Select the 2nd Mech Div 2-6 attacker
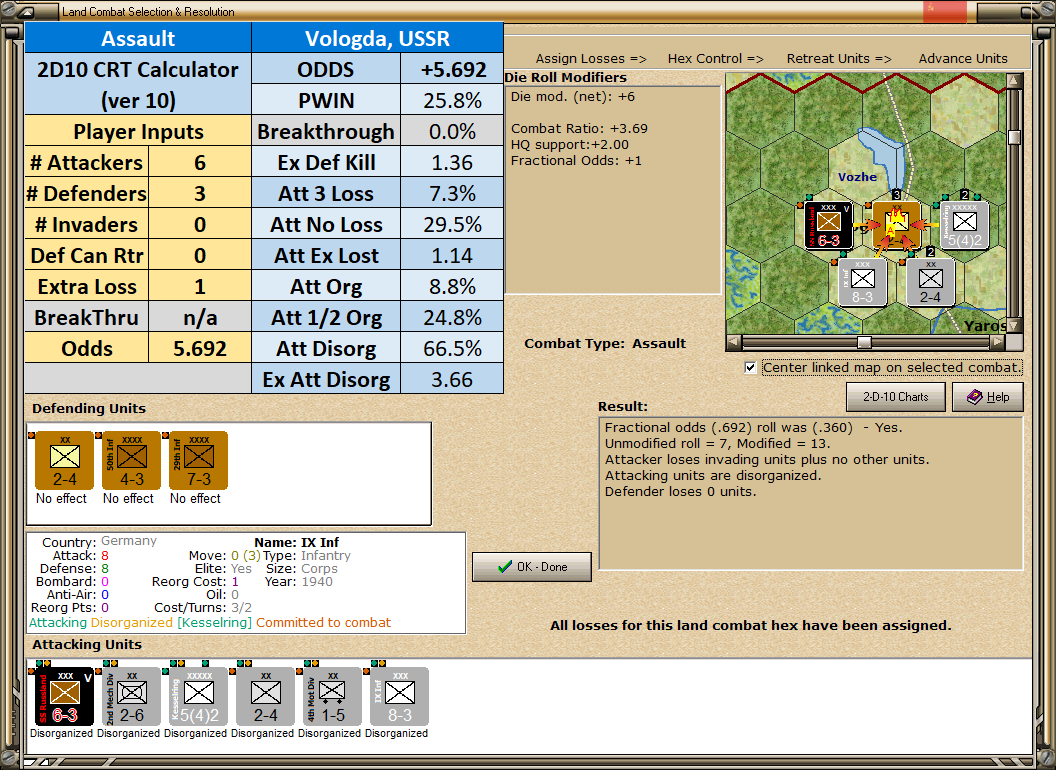Viewport: 1056px width, 770px height. 131,697
